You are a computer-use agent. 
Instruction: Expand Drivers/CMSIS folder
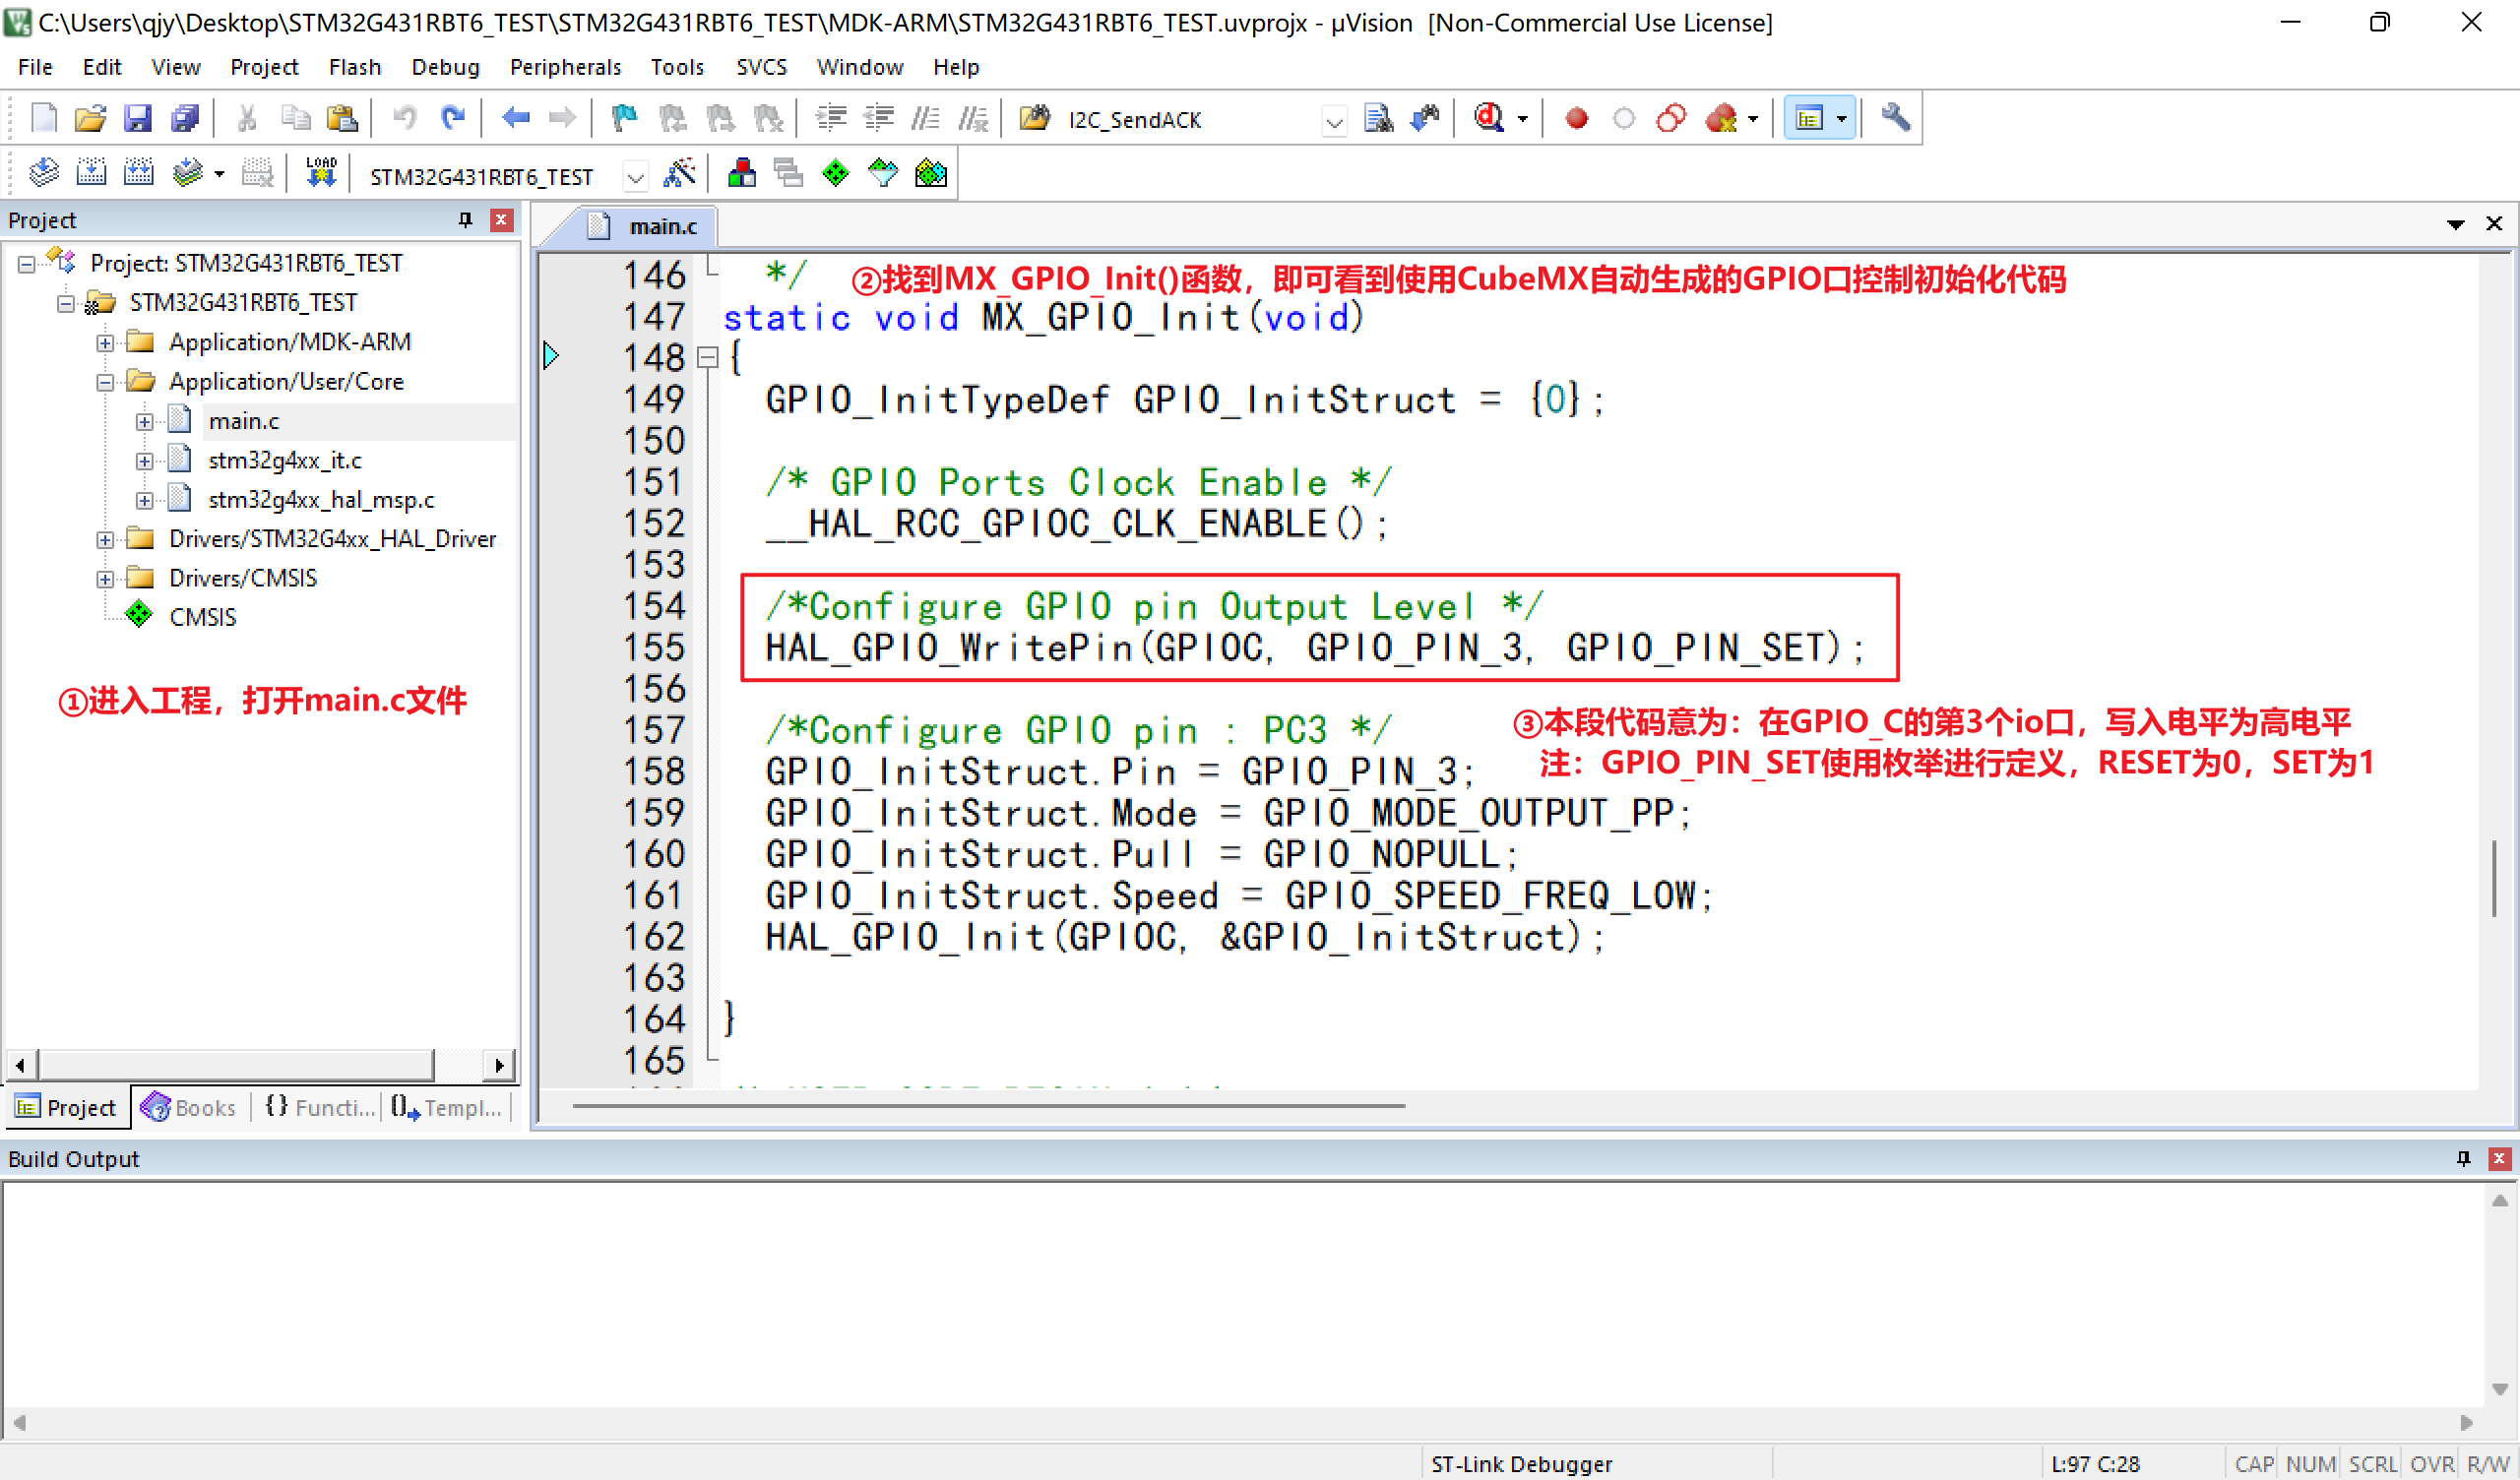[x=105, y=579]
